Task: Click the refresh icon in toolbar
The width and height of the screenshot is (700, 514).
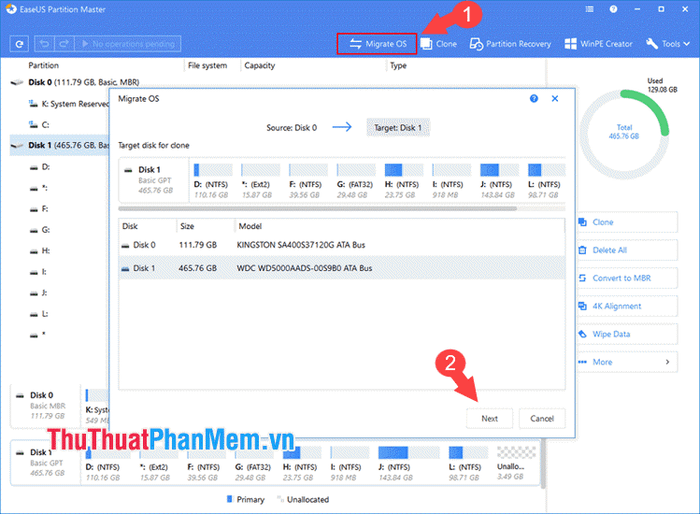Action: [x=19, y=44]
